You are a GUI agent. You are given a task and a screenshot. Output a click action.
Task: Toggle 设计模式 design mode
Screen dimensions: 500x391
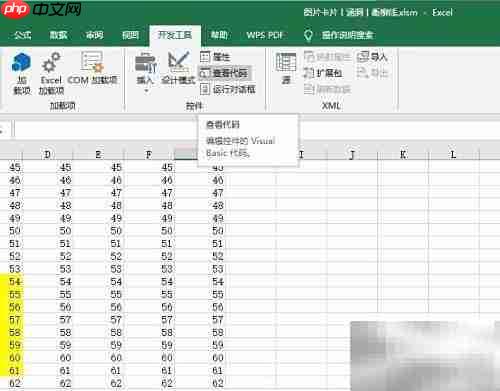click(x=178, y=68)
